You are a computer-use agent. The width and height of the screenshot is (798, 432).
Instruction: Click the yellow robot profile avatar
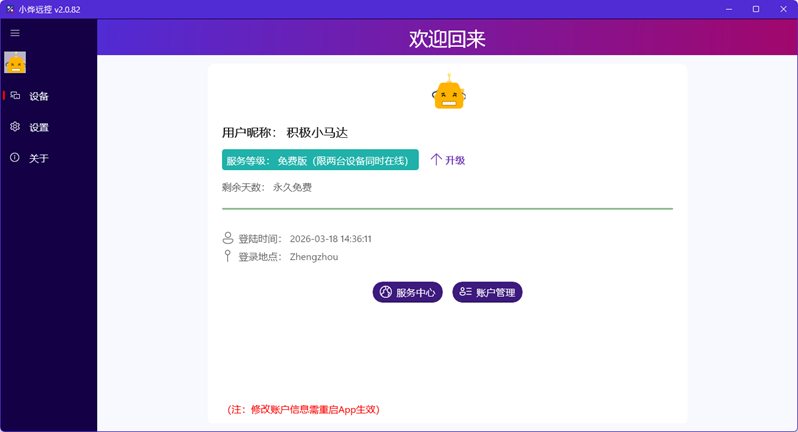click(x=448, y=93)
